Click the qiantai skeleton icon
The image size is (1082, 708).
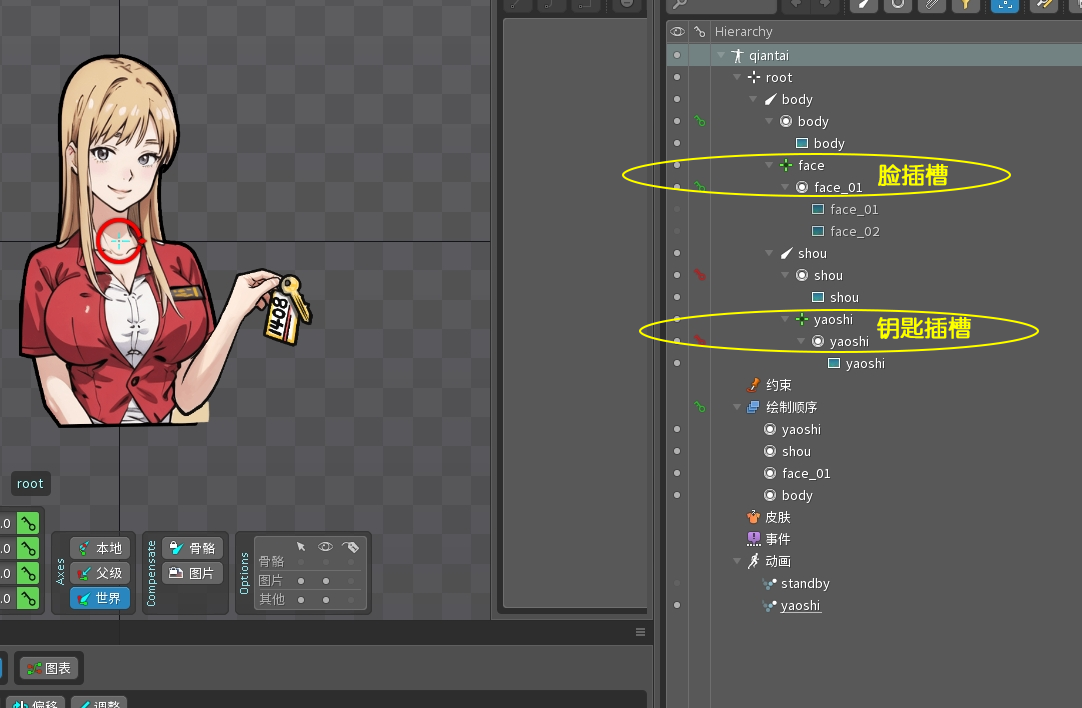(738, 56)
